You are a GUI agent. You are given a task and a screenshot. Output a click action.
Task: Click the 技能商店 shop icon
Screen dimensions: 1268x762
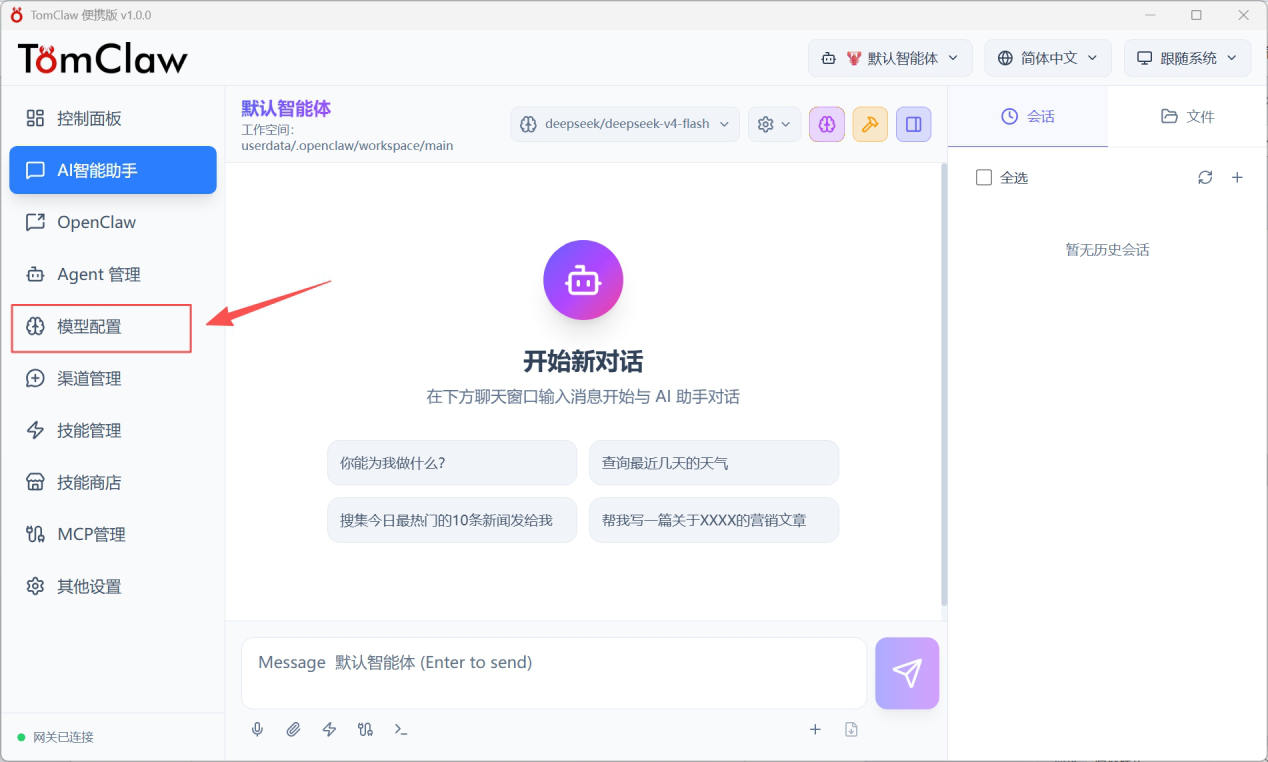click(x=35, y=482)
